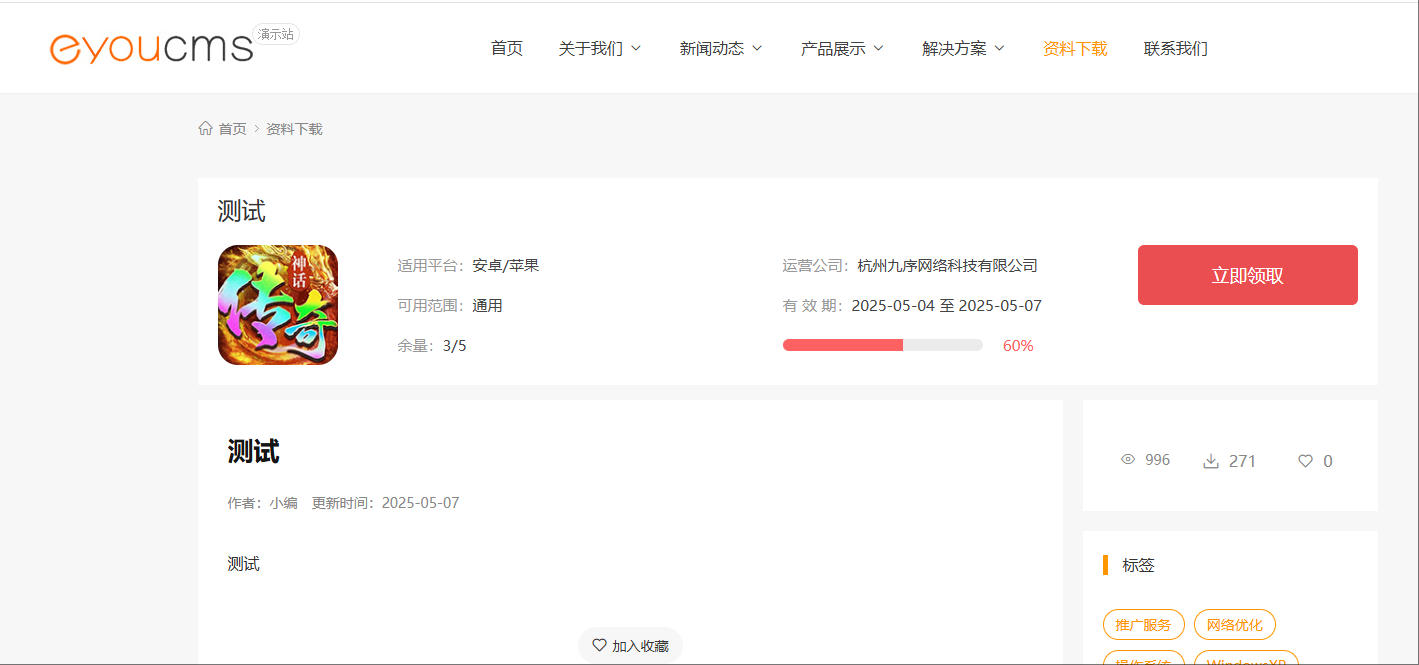Image resolution: width=1419 pixels, height=665 pixels.
Task: Expand the 新闻动态 dropdown chevron
Action: coord(757,48)
